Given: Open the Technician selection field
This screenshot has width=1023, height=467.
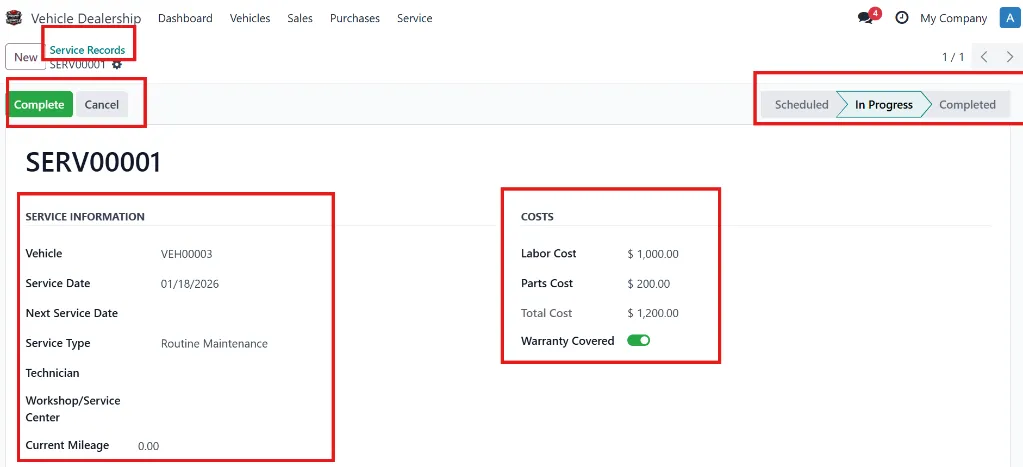Looking at the screenshot, I should [x=241, y=373].
